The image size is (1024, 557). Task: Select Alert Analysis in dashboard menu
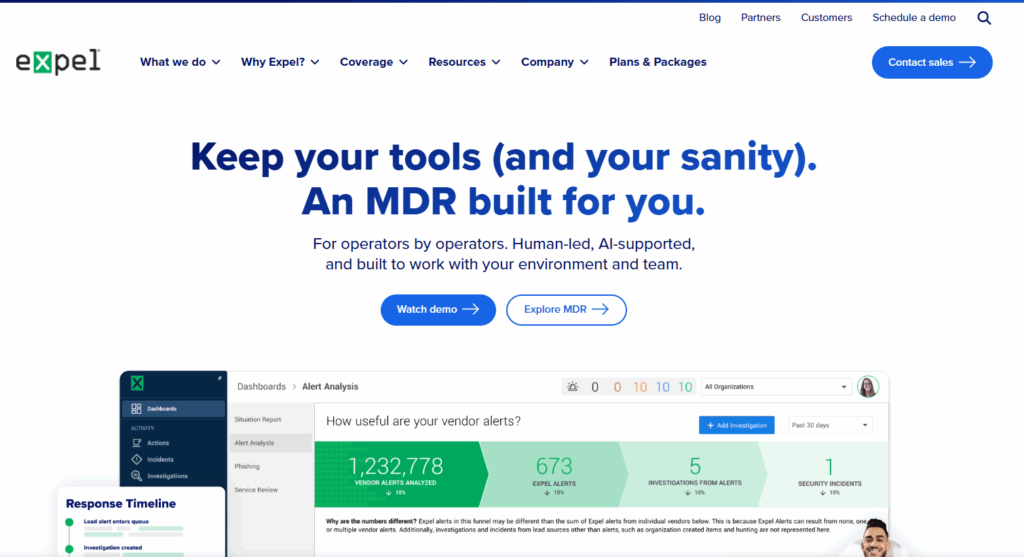(270, 443)
